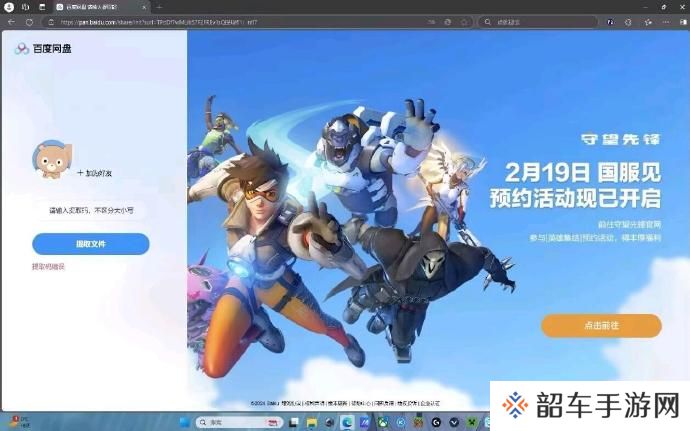
Task: Focus the extraction code input field
Action: point(90,210)
